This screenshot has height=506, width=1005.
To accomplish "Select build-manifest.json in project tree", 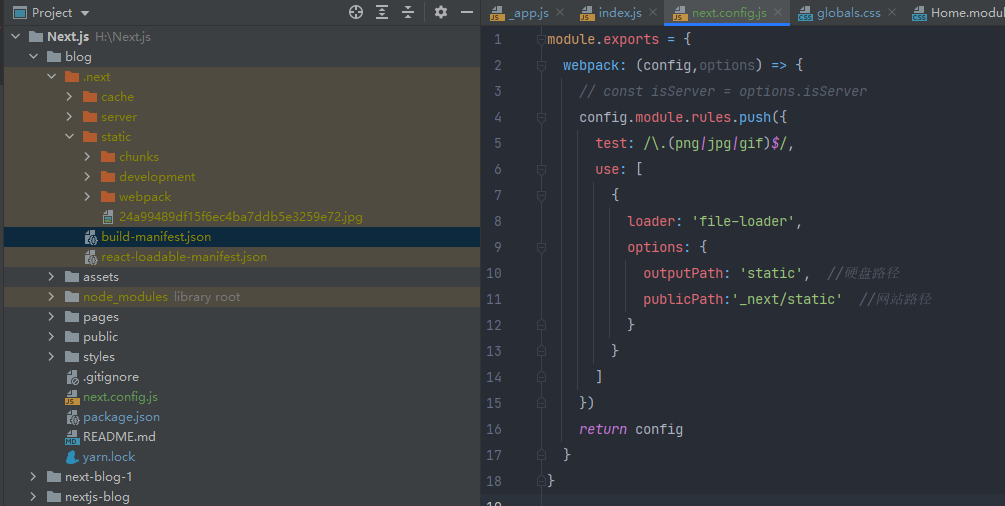I will click(x=155, y=237).
